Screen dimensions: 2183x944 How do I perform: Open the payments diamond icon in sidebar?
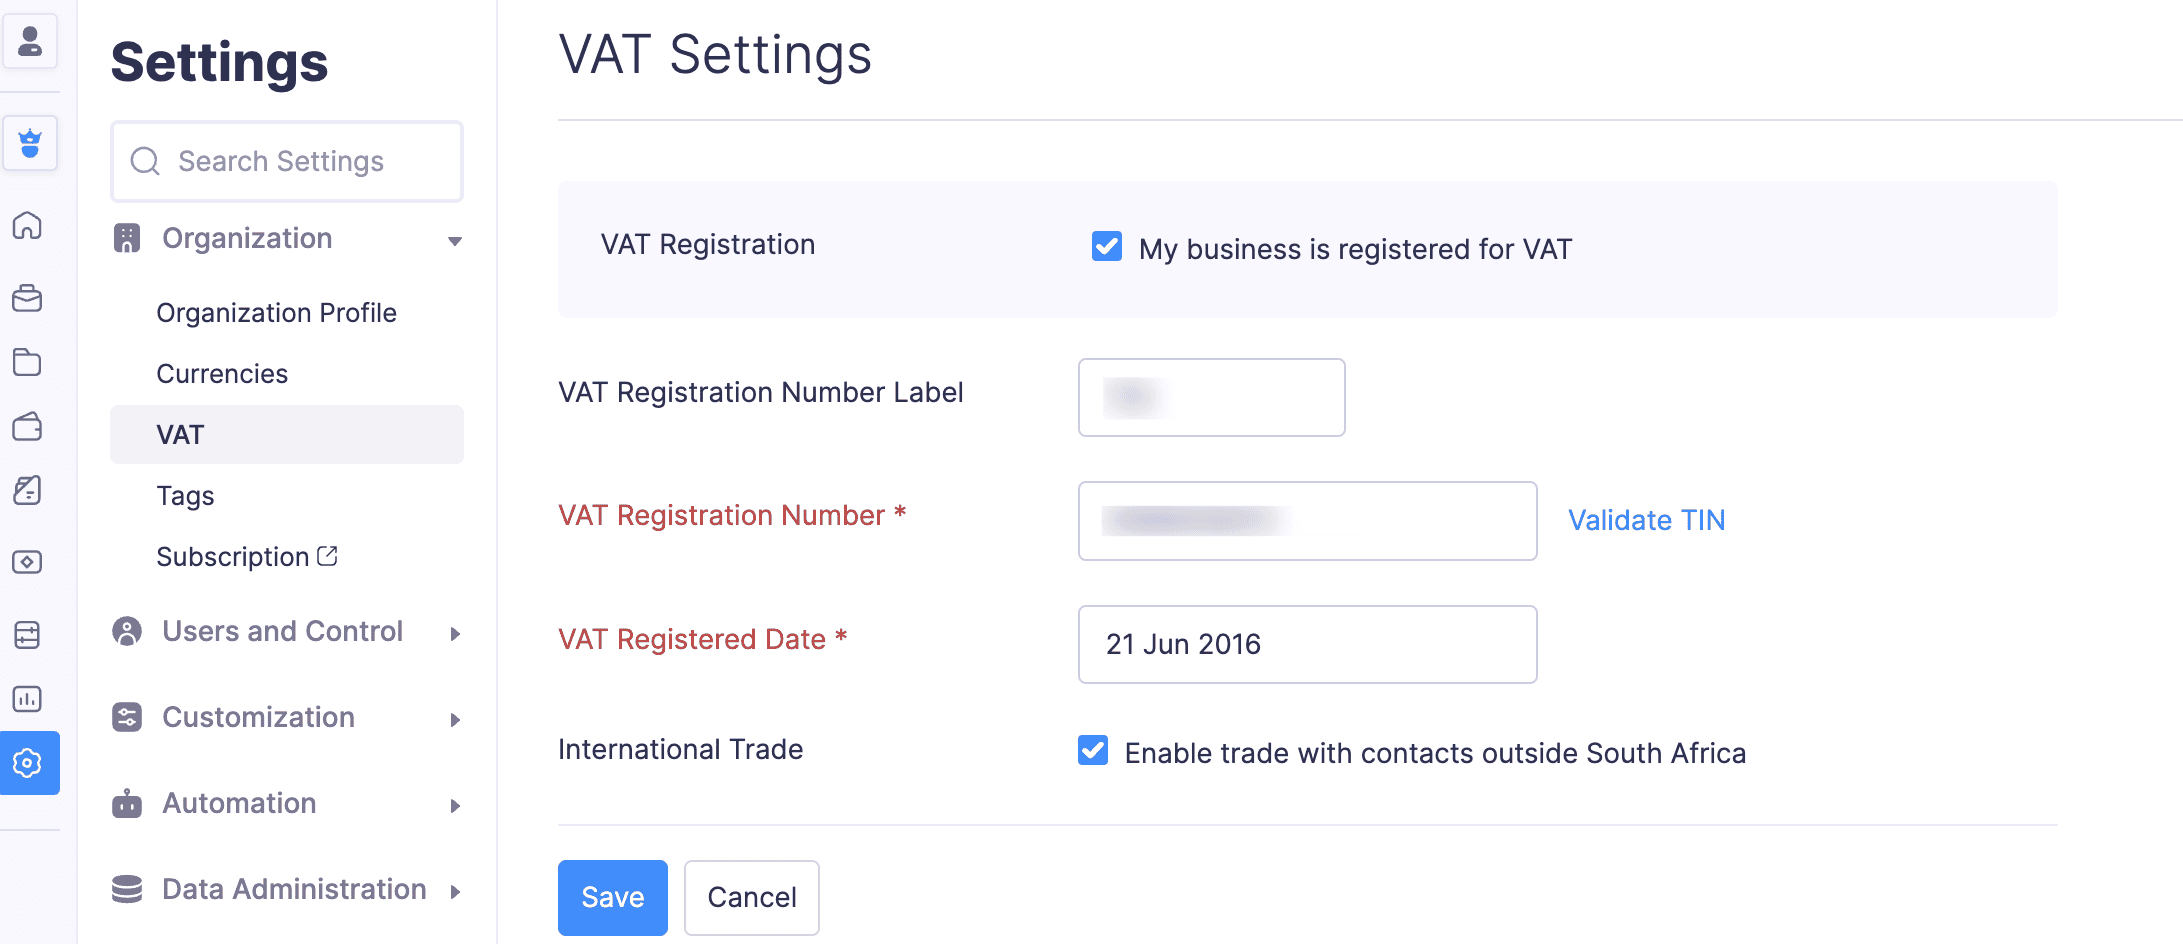(30, 562)
